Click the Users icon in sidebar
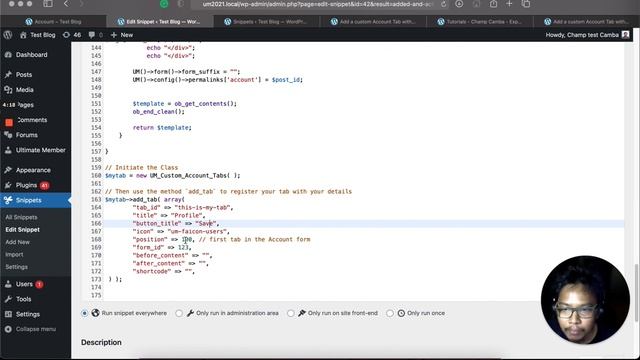 [x=8, y=284]
